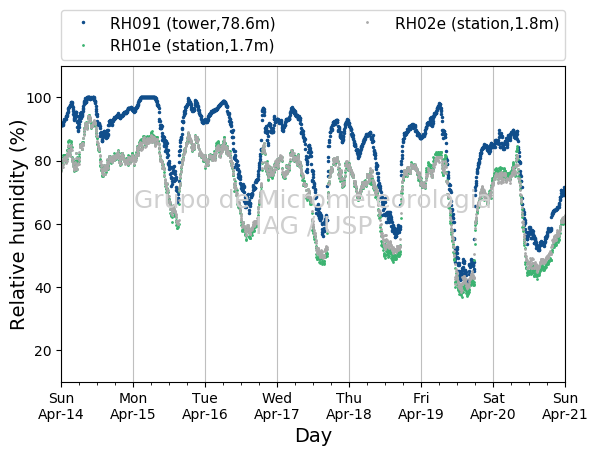This screenshot has height=456, width=598.
Task: Click the blue RH091 legend marker
Action: [x=84, y=23]
